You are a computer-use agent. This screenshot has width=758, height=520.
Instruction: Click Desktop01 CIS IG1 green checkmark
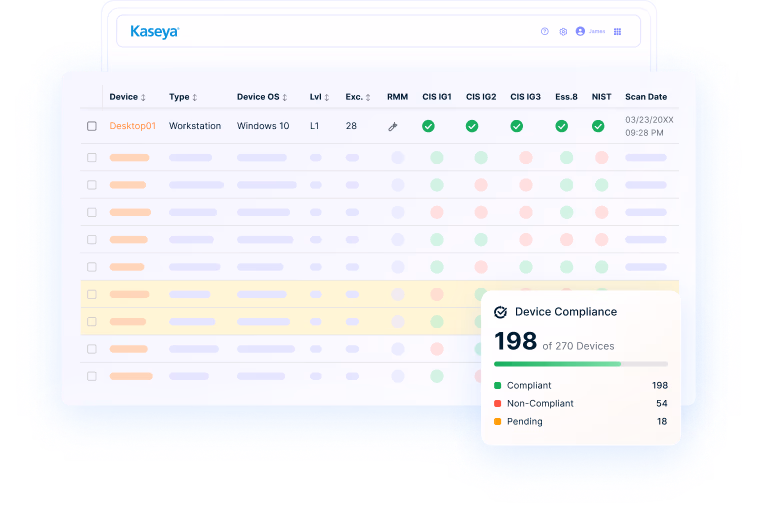coord(428,126)
